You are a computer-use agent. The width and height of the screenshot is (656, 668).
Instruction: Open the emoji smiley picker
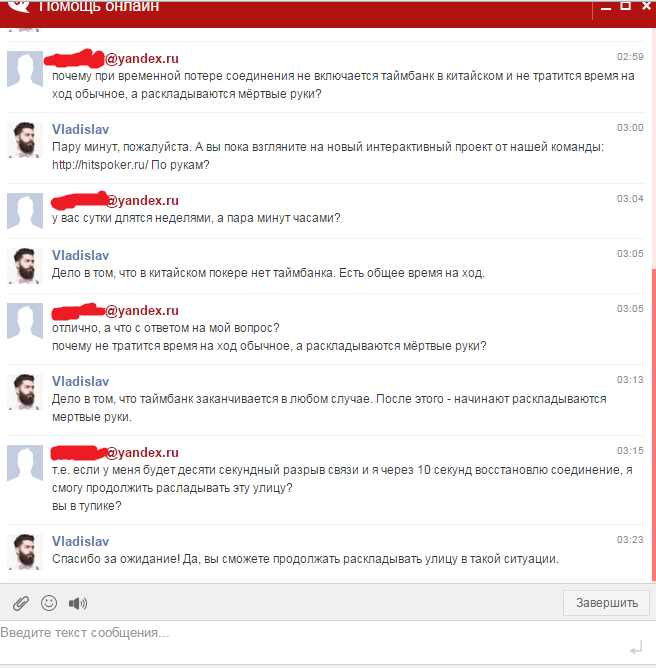(49, 603)
